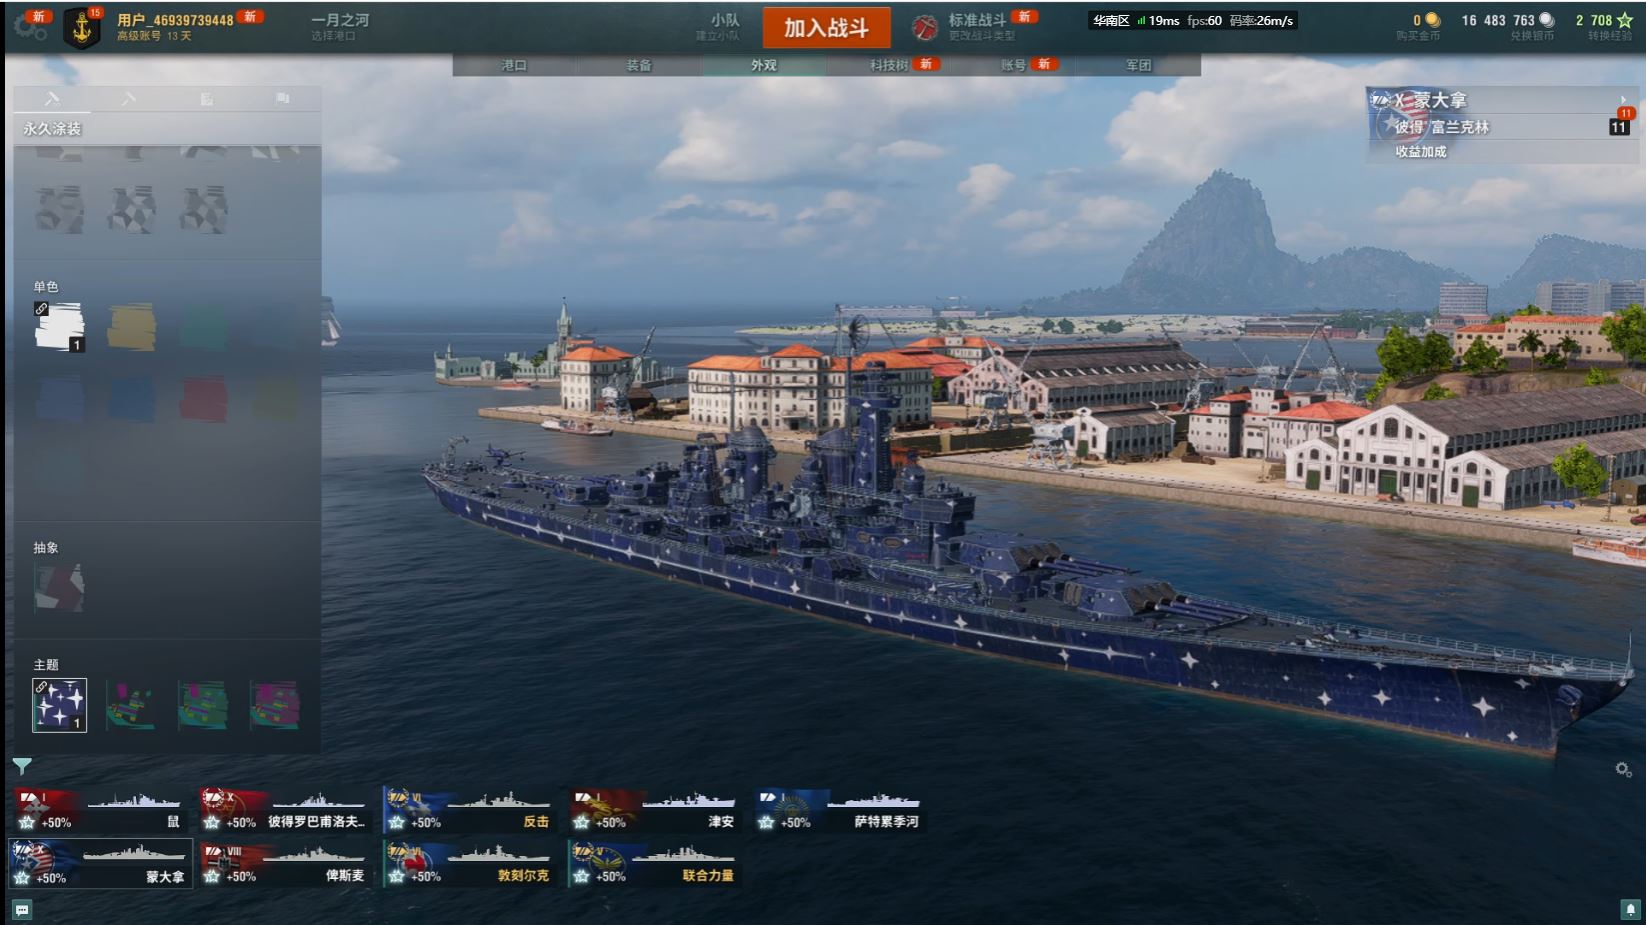Screen dimensions: 1646x925
Task: Open the 科技树 tab
Action: click(888, 65)
